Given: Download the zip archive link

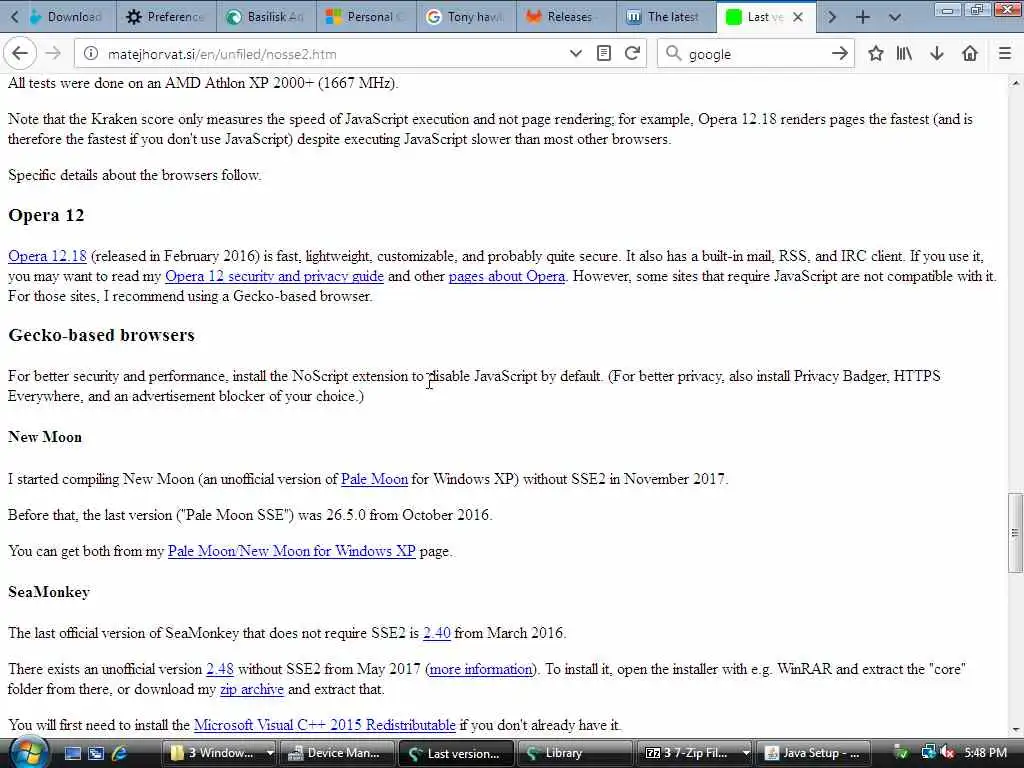Looking at the screenshot, I should (251, 689).
